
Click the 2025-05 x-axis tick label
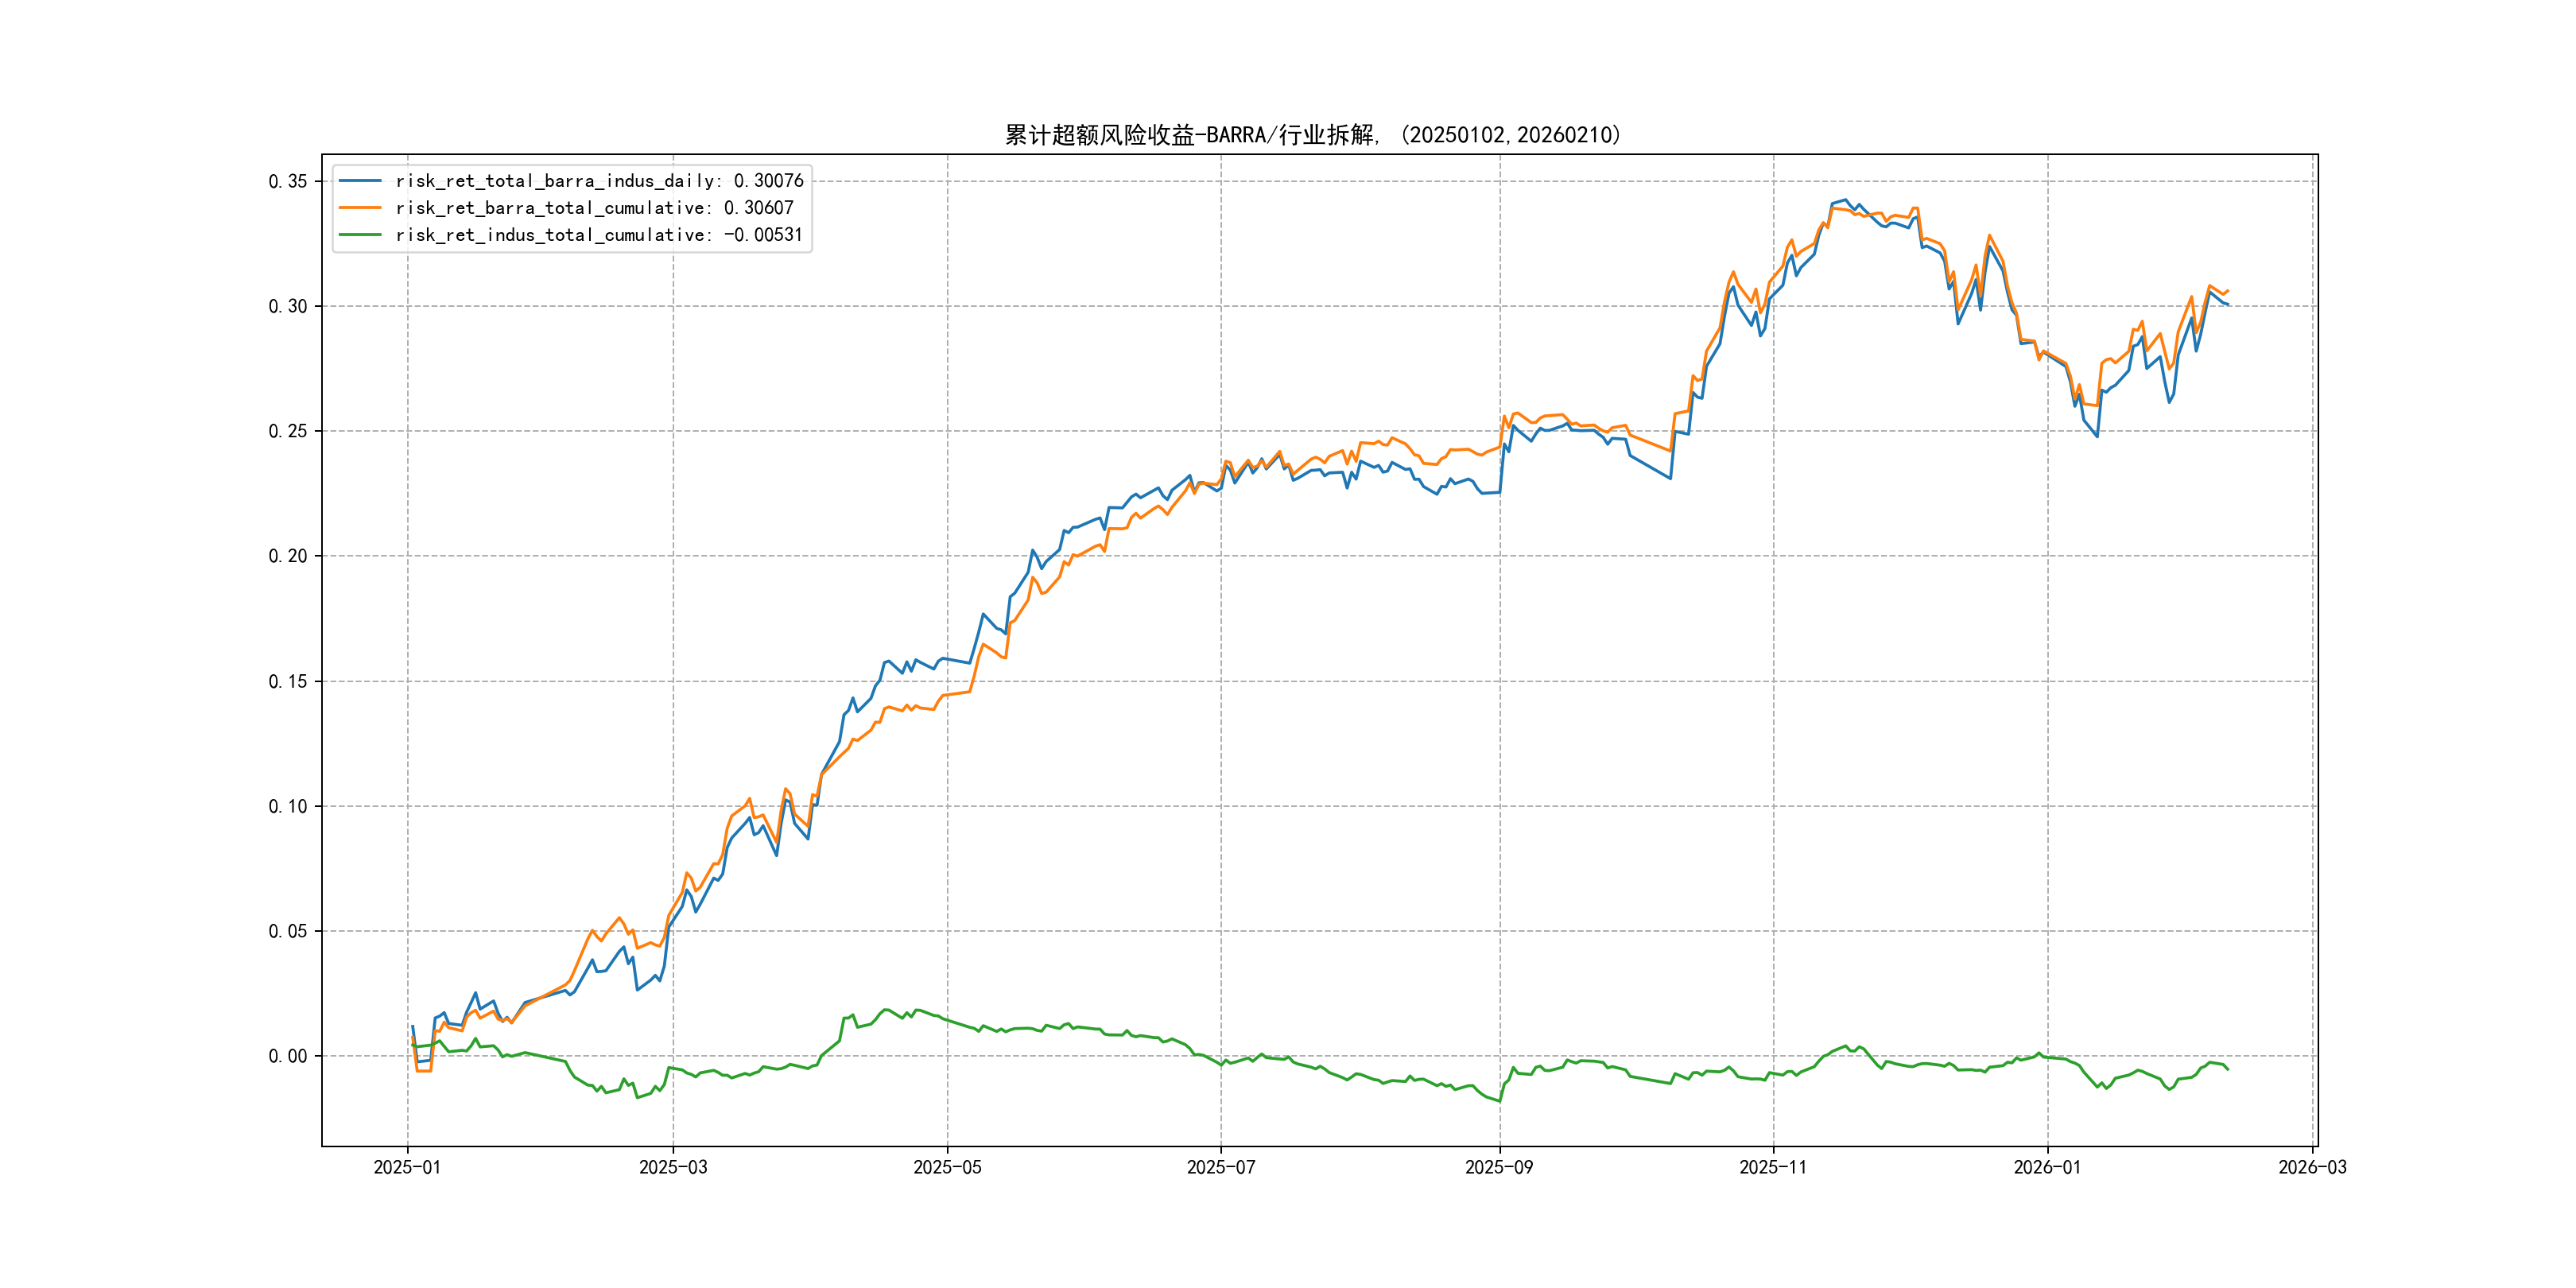click(x=947, y=1167)
